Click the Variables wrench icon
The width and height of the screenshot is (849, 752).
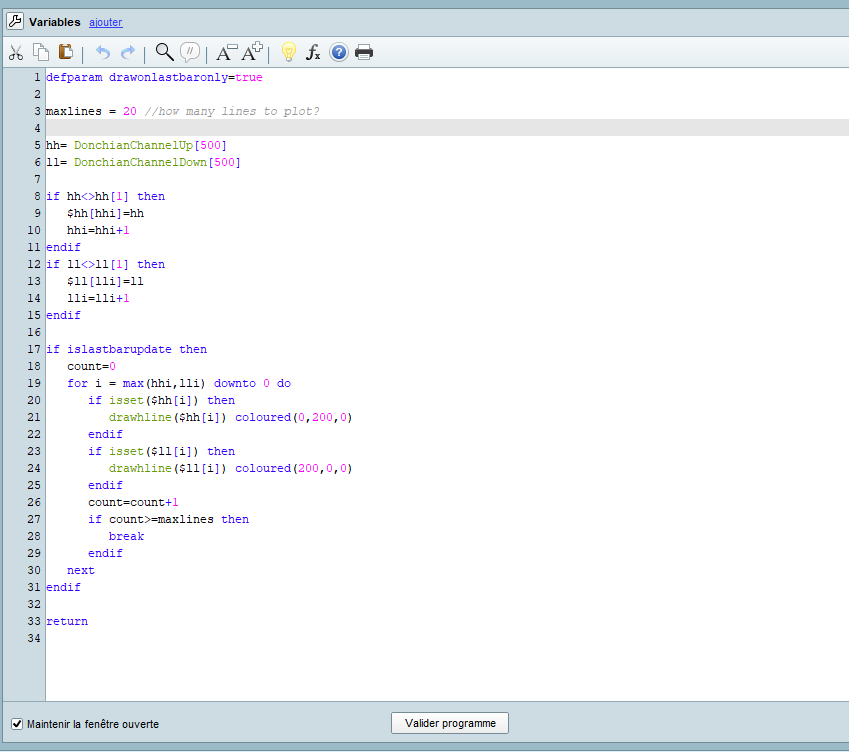pyautogui.click(x=15, y=21)
